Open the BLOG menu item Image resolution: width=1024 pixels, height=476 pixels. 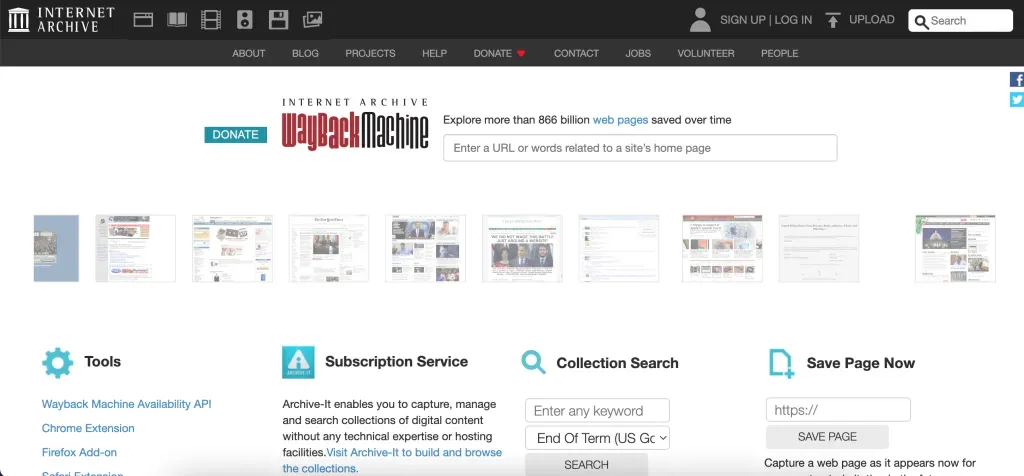306,54
